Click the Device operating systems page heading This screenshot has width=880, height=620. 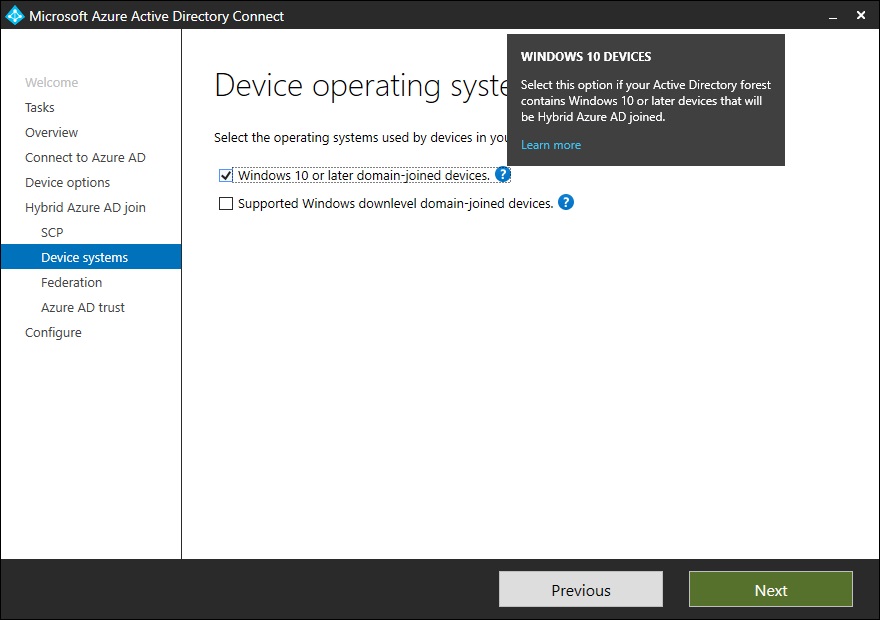(x=361, y=86)
